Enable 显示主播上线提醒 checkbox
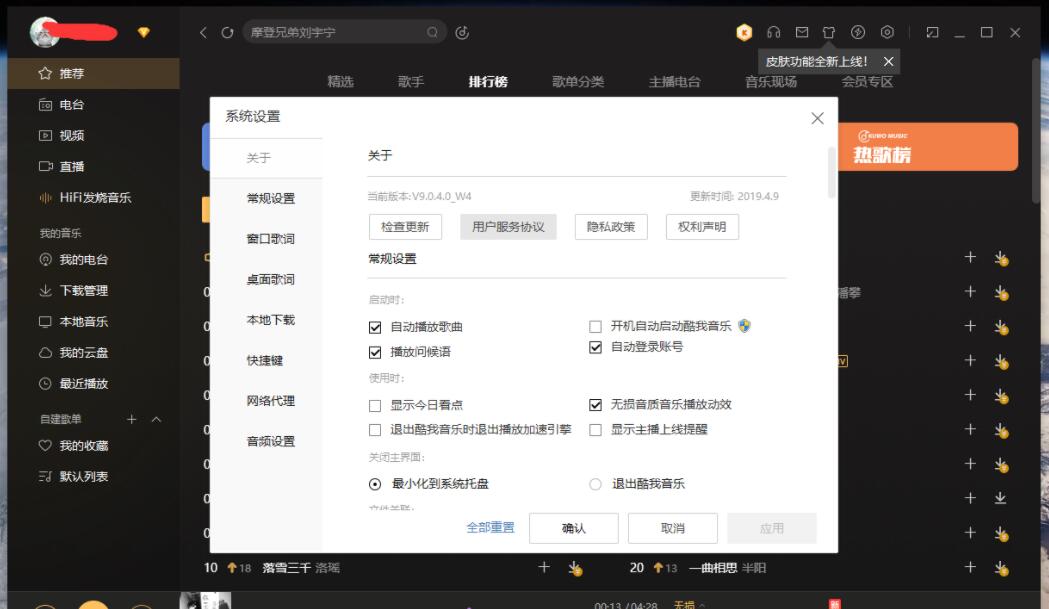Screen dimensions: 1049x609 (x=595, y=430)
